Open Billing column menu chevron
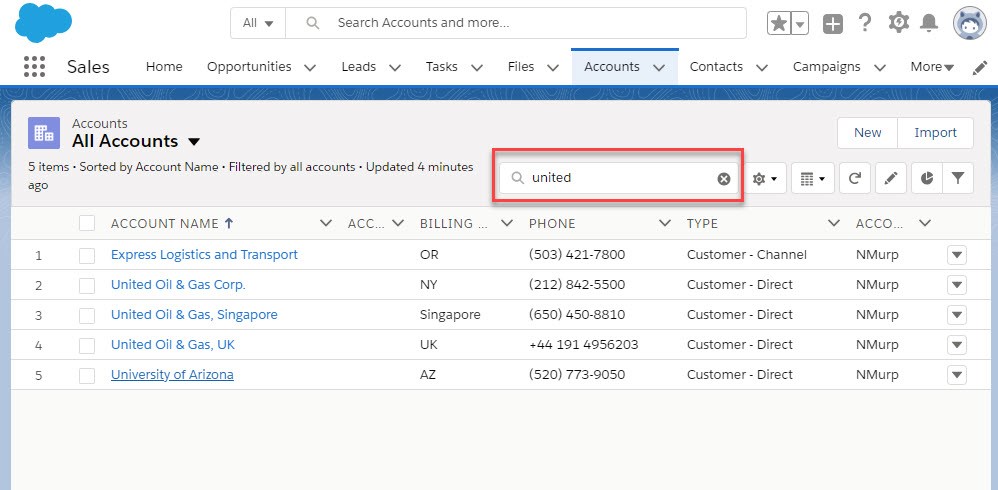998x490 pixels. [507, 223]
